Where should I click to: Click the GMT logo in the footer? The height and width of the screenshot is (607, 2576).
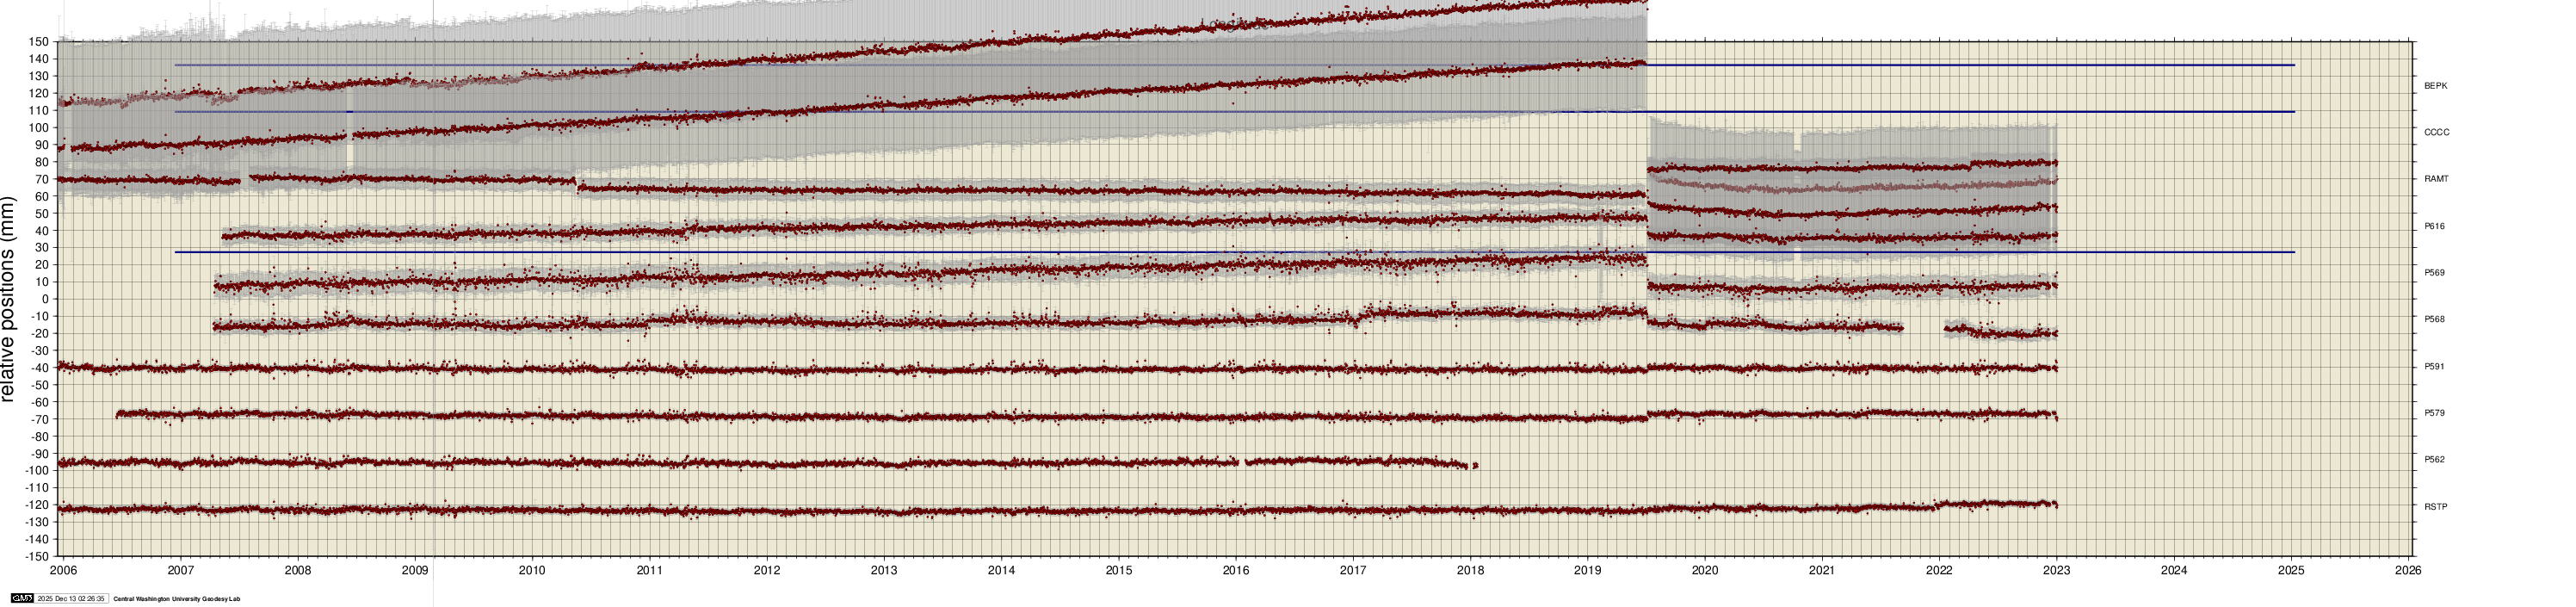[x=21, y=598]
